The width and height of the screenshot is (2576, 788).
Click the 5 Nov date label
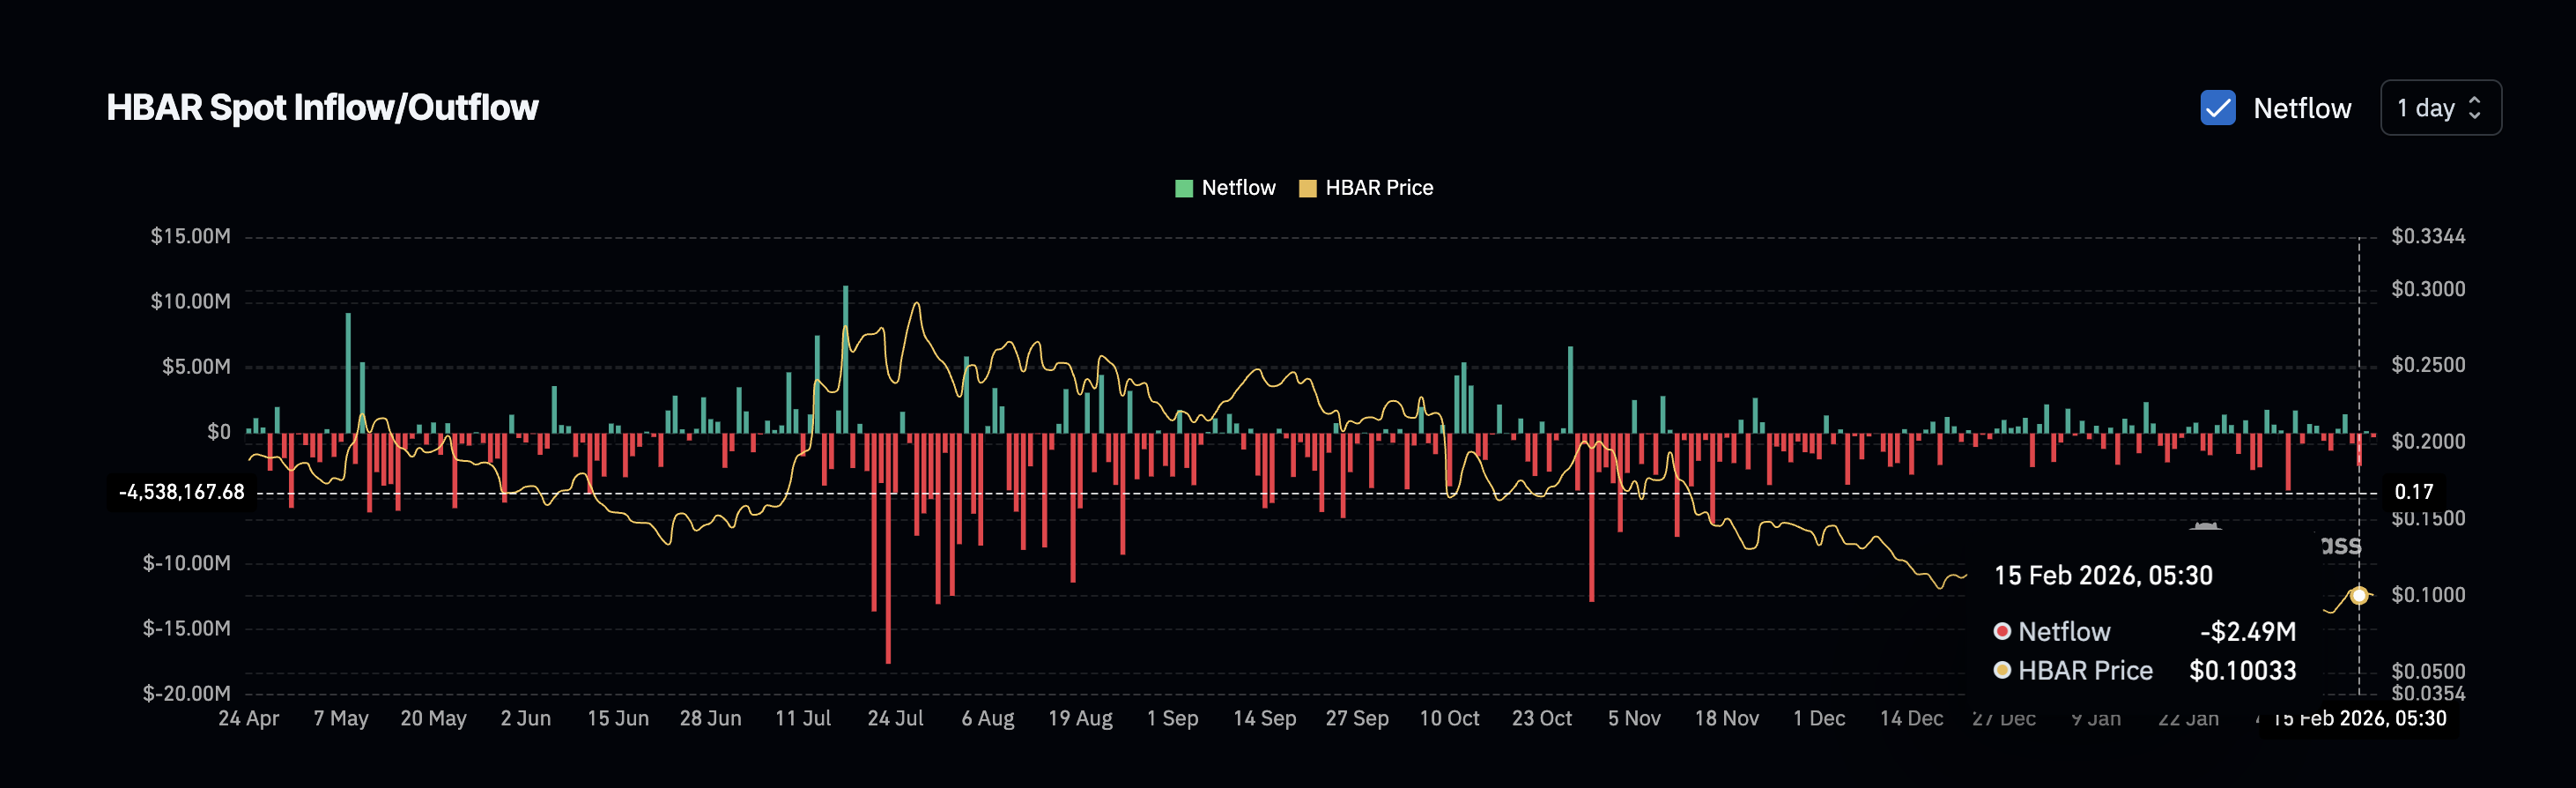1634,718
